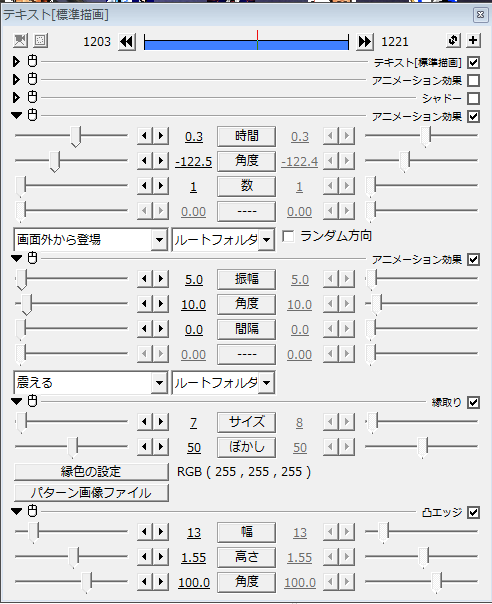Click the 幅 parameter button
This screenshot has width=492, height=604.
point(246,532)
